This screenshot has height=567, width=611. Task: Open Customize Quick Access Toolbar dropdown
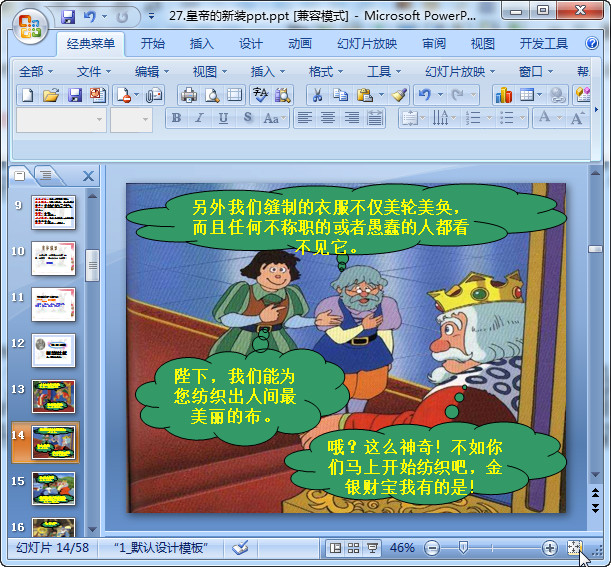pos(151,16)
